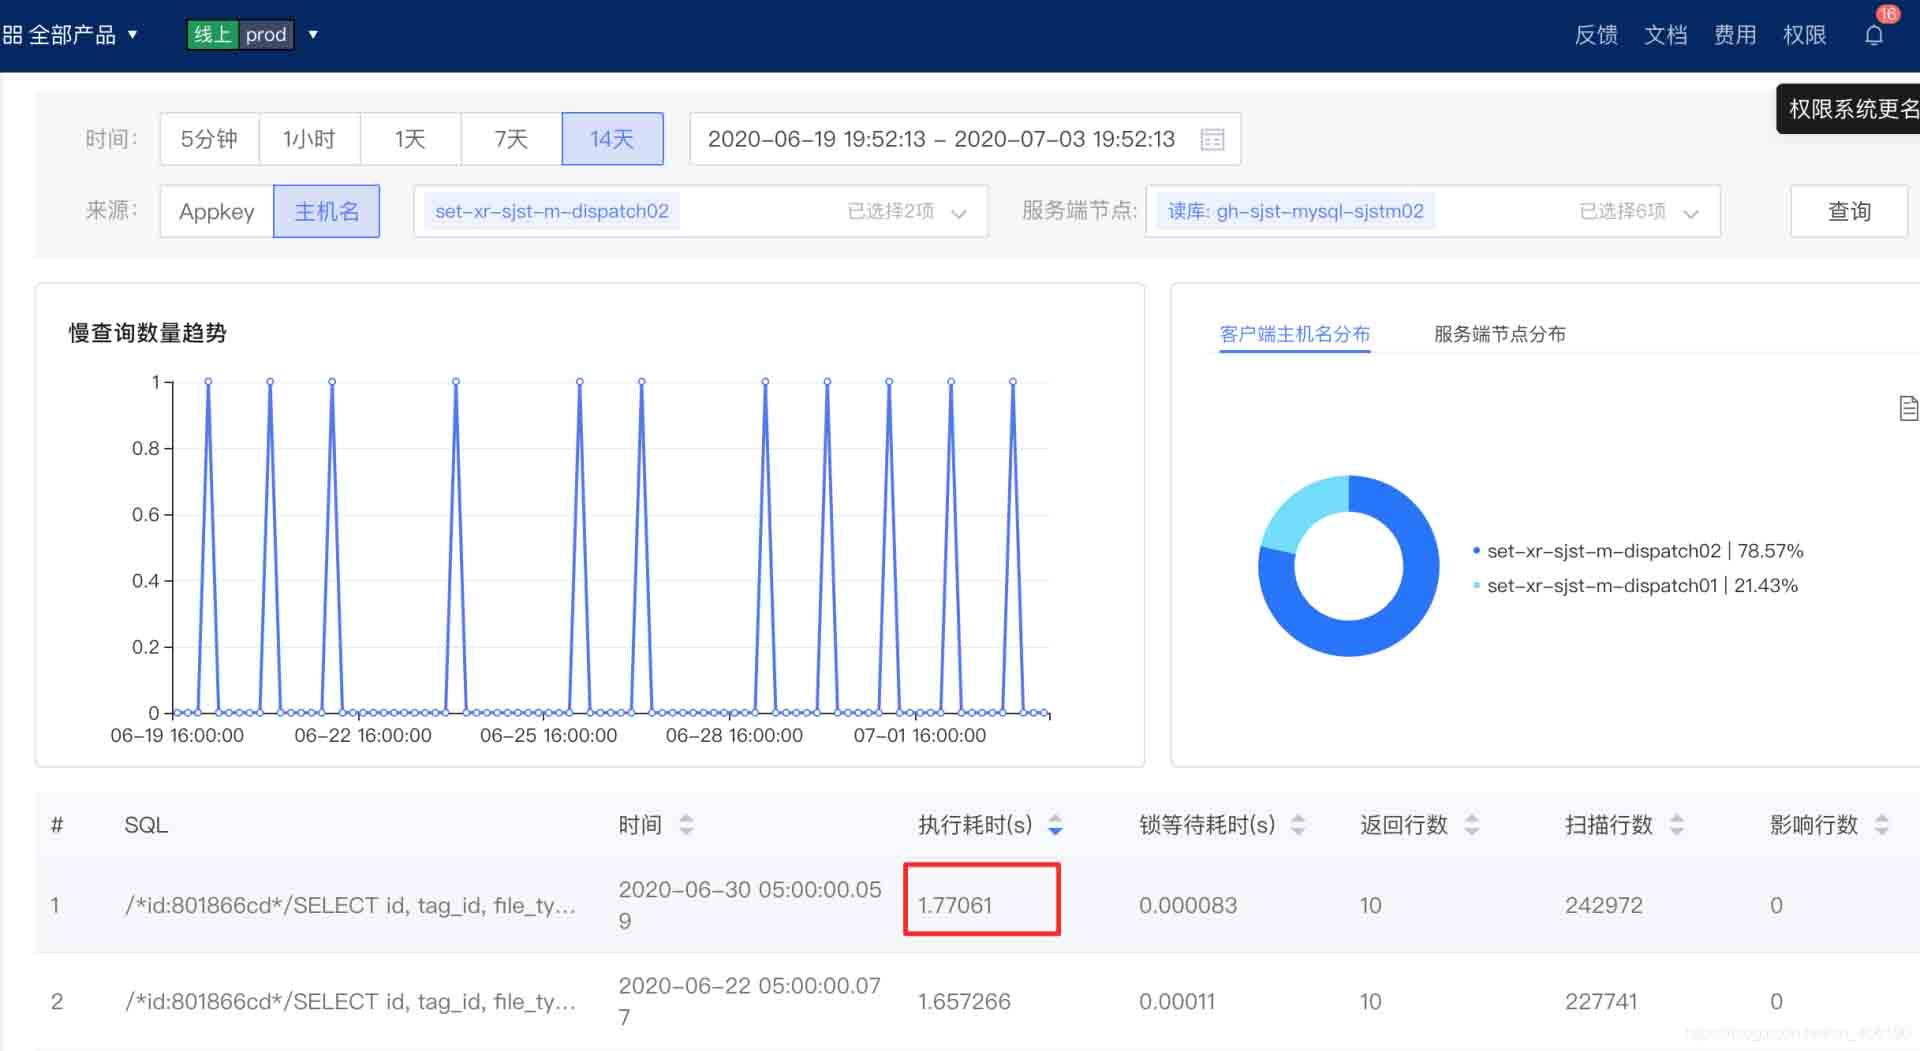This screenshot has height=1051, width=1920.
Task: Open the first slow query SQL row
Action: coord(350,905)
